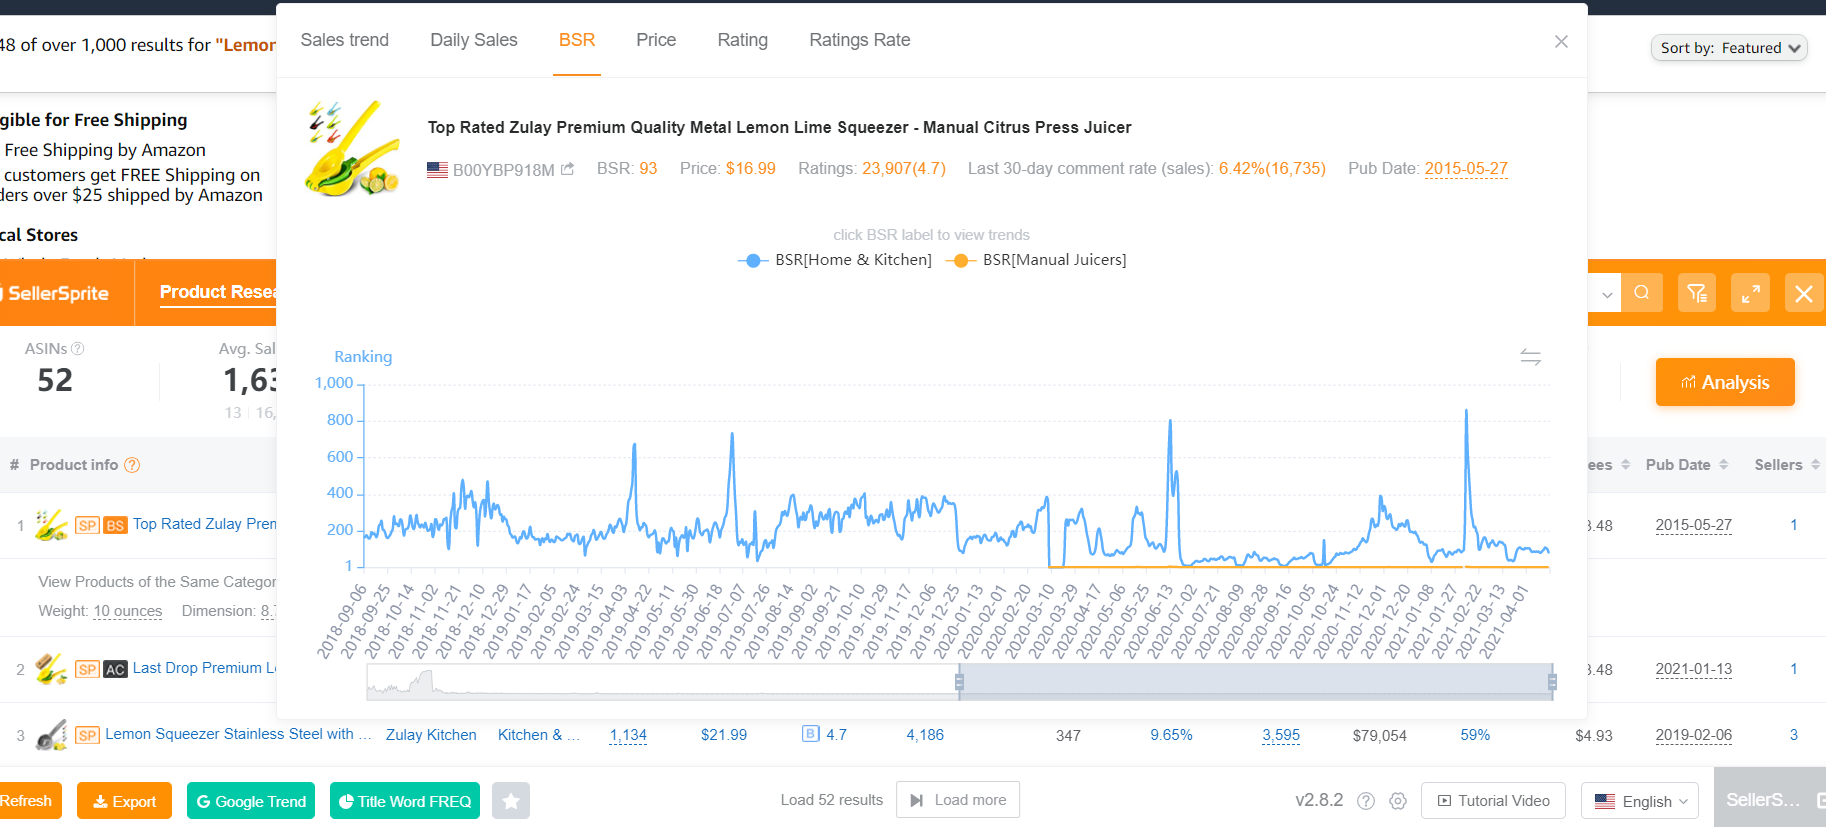Image resolution: width=1826 pixels, height=827 pixels.
Task: Click the expand fullscreen arrows icon
Action: pyautogui.click(x=1750, y=293)
